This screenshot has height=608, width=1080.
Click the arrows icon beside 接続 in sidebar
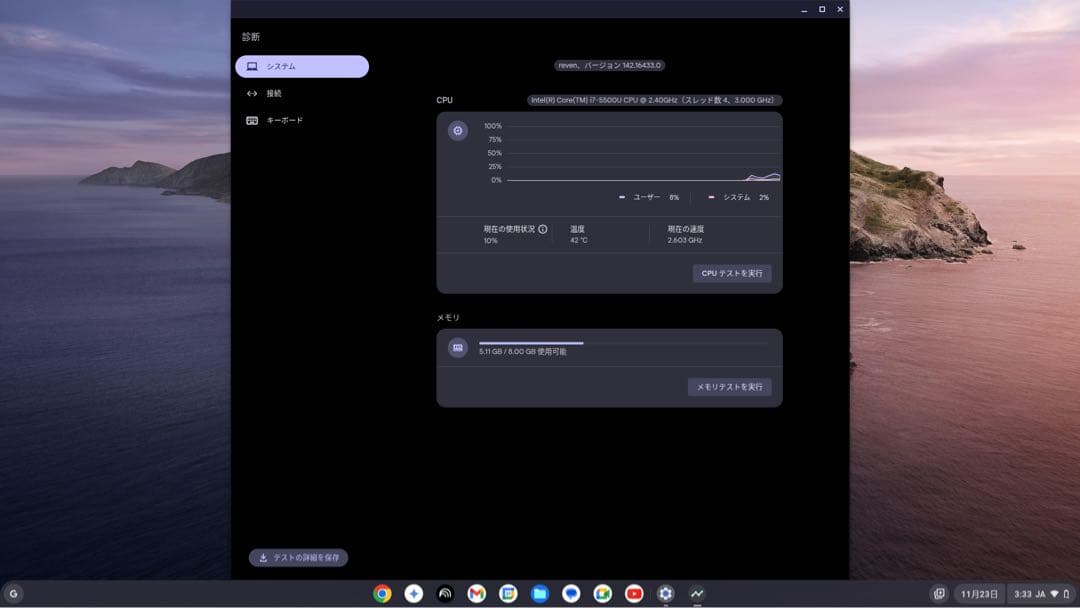click(x=253, y=93)
